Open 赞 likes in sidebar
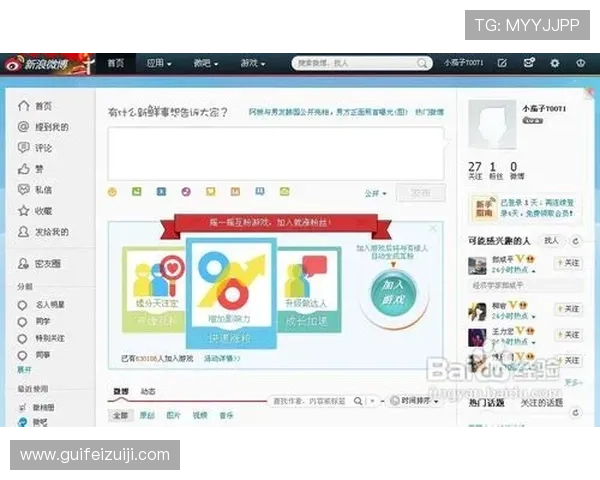Image resolution: width=600 pixels, height=480 pixels. [x=31, y=169]
